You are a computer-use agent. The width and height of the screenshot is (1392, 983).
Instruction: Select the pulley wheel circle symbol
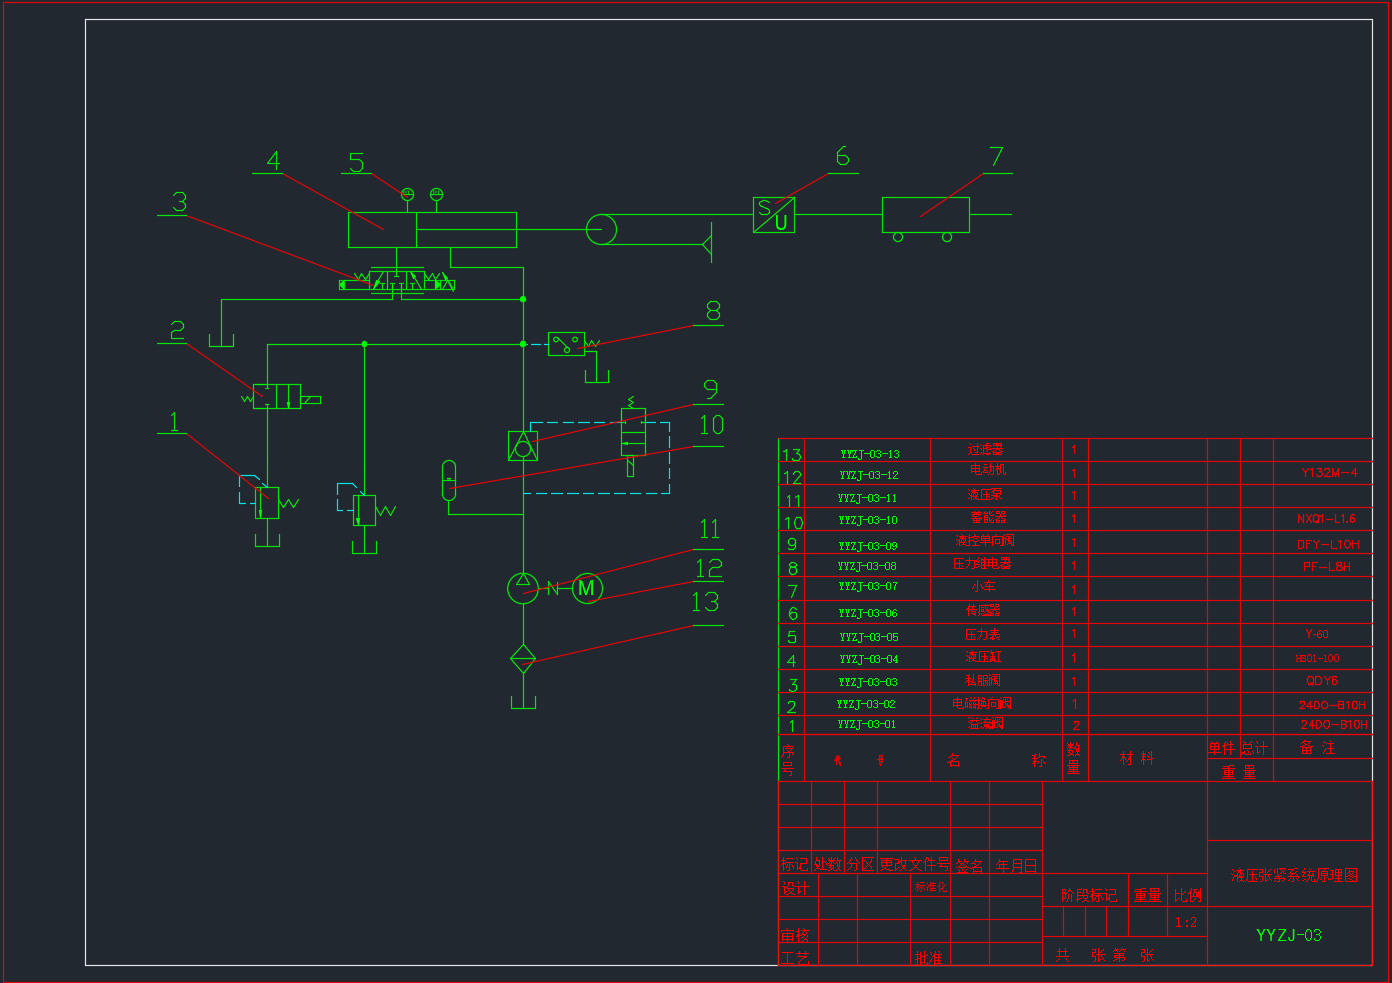(x=601, y=229)
